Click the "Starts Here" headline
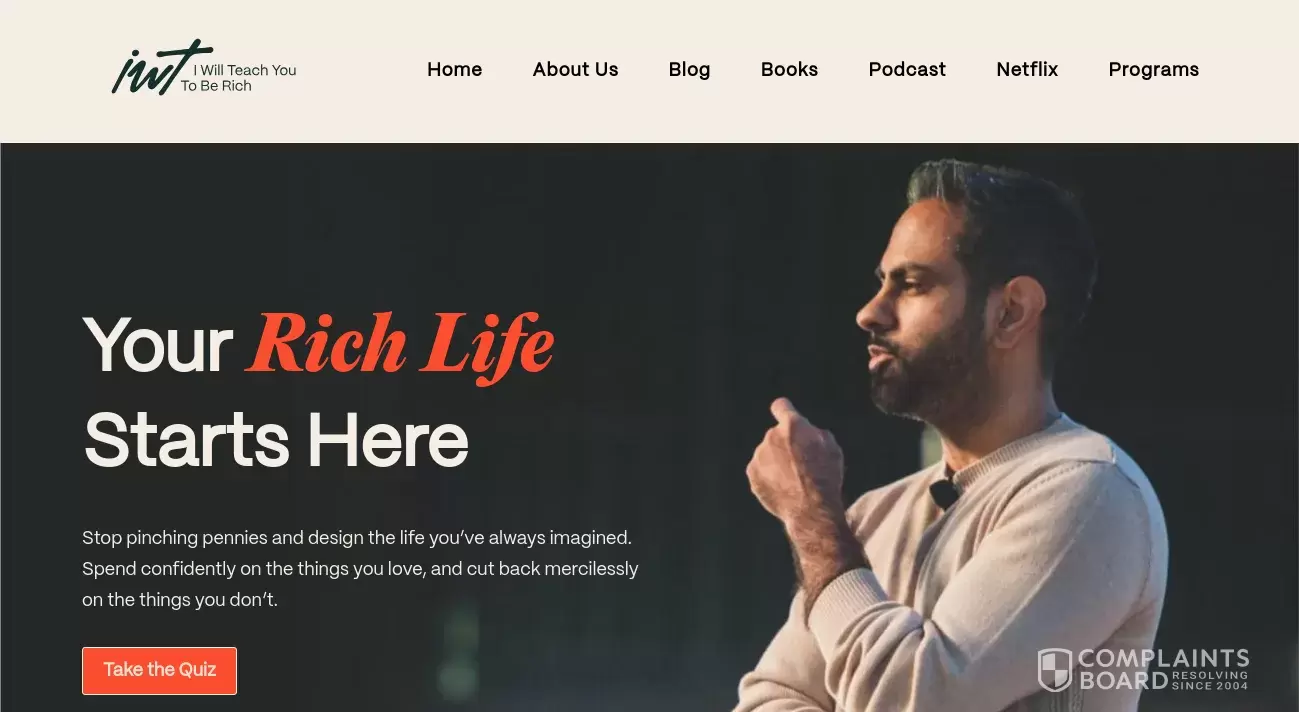This screenshot has width=1299, height=712. [276, 440]
